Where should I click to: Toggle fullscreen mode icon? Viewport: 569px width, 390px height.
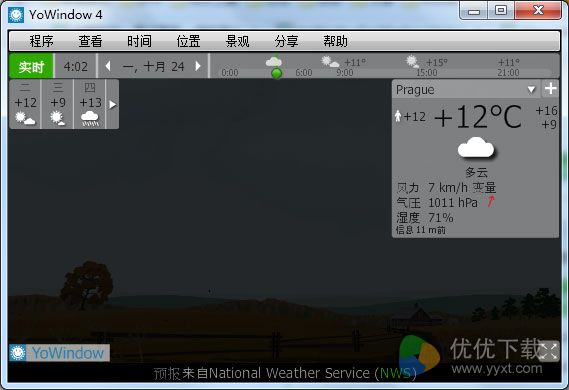pos(548,351)
